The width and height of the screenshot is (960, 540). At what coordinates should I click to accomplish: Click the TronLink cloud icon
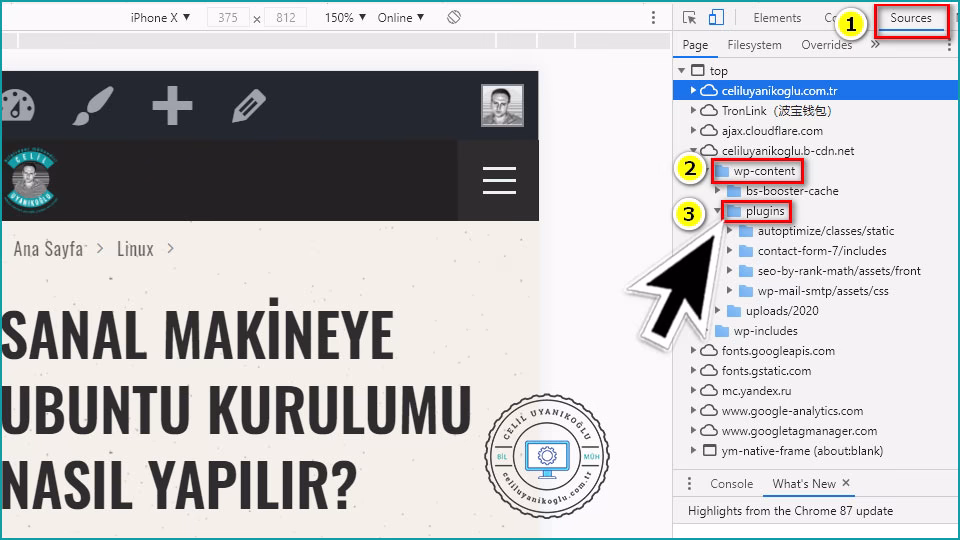(709, 110)
